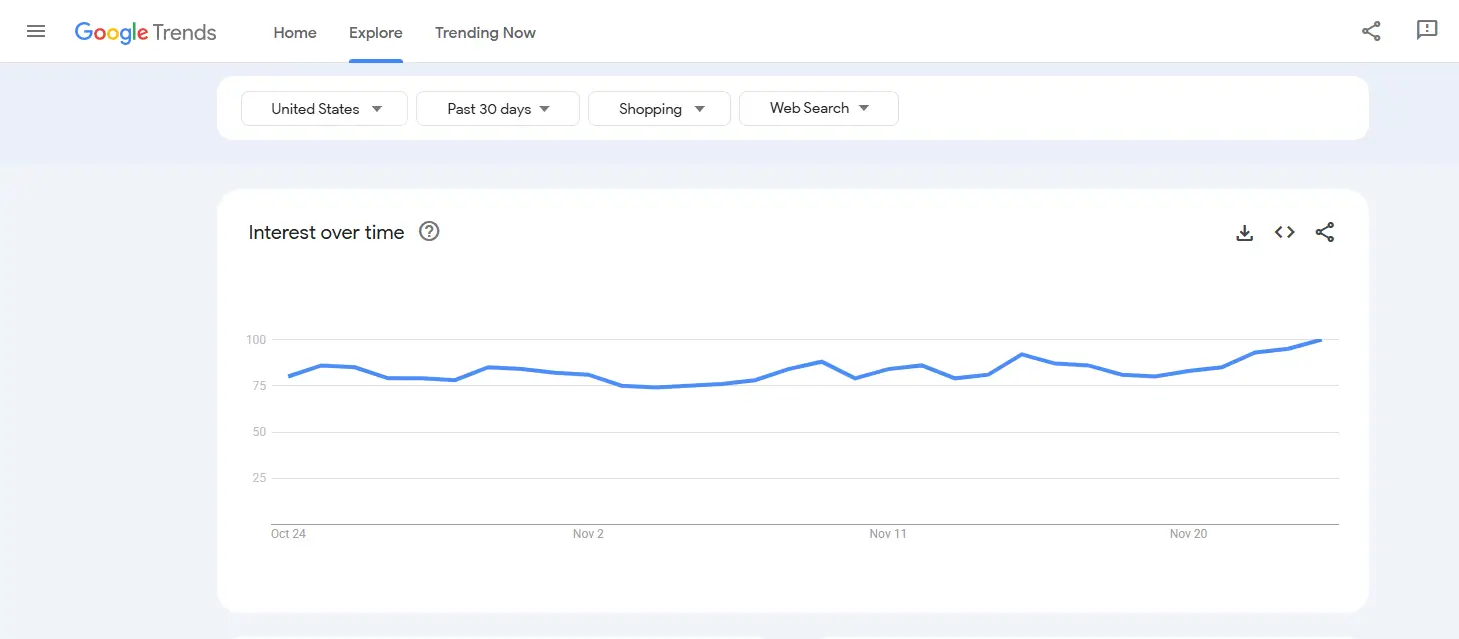Click the Nov 2 axis label
This screenshot has height=639, width=1459.
tap(588, 534)
